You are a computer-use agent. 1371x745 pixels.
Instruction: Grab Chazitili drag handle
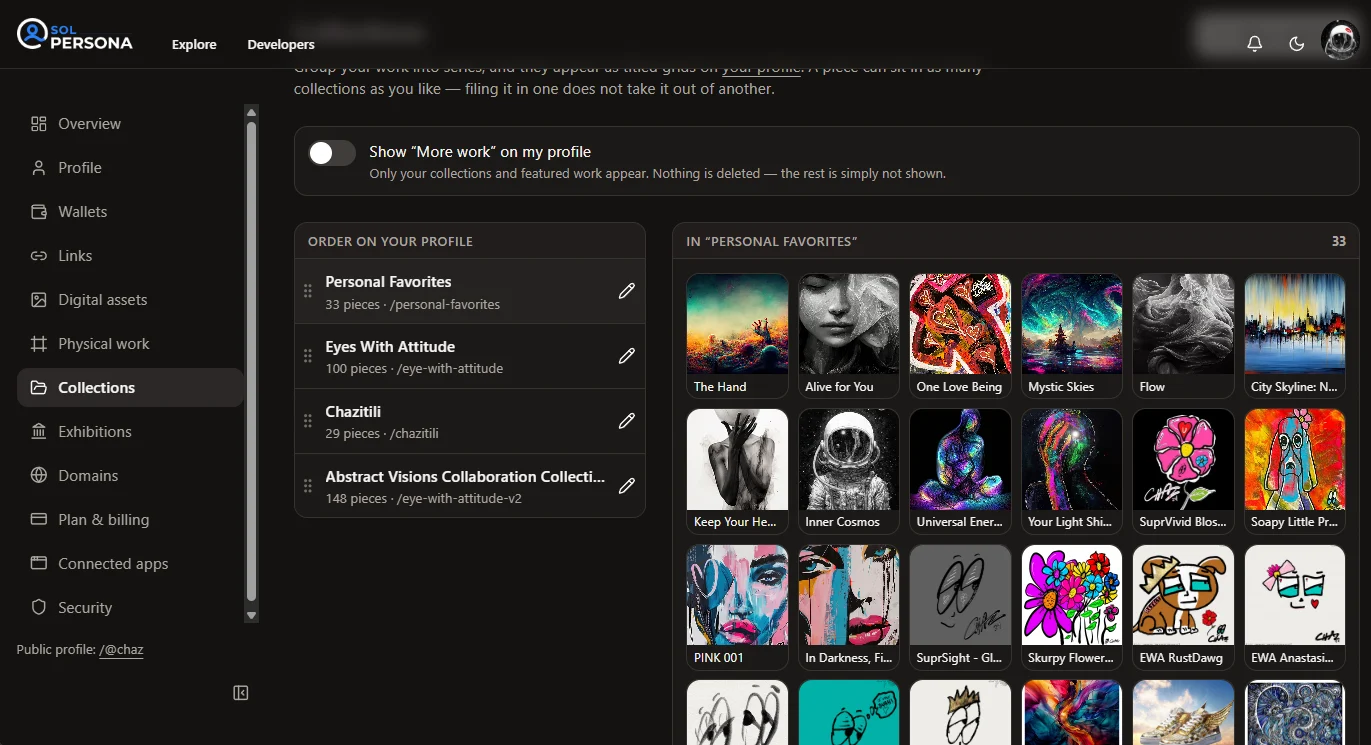point(308,421)
